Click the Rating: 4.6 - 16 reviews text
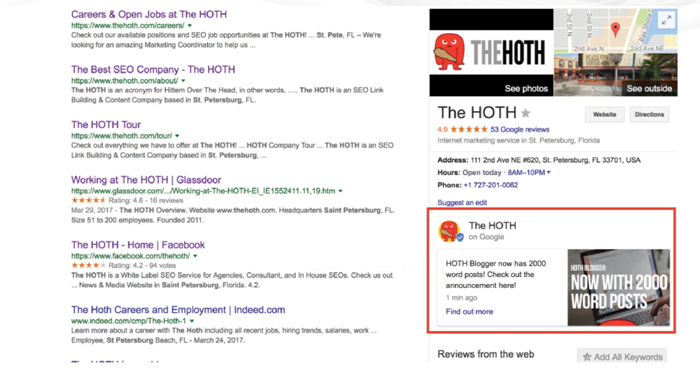 (x=146, y=201)
